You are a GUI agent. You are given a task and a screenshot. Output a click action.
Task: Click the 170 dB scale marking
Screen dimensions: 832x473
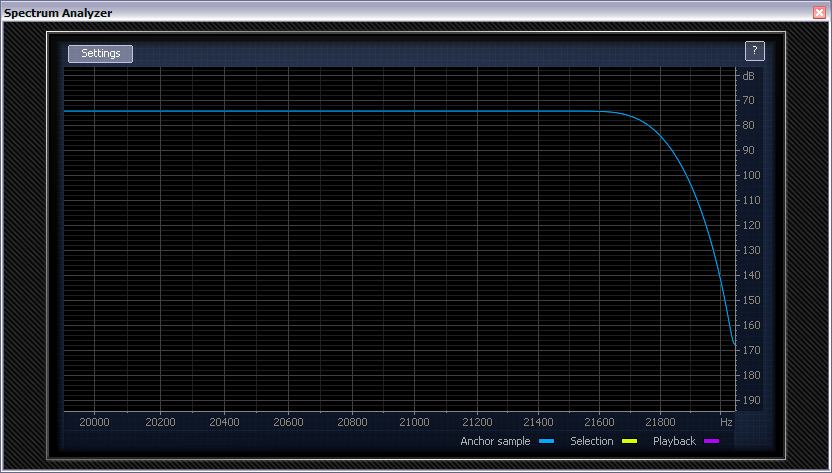748,351
